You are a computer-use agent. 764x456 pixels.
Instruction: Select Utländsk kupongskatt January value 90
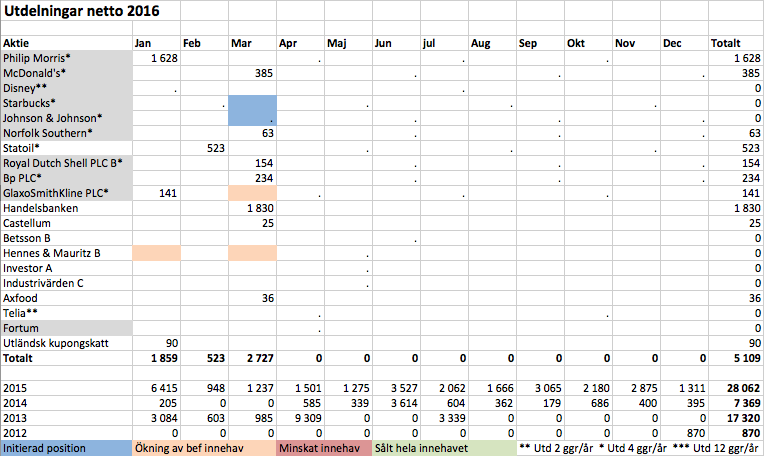coord(156,343)
